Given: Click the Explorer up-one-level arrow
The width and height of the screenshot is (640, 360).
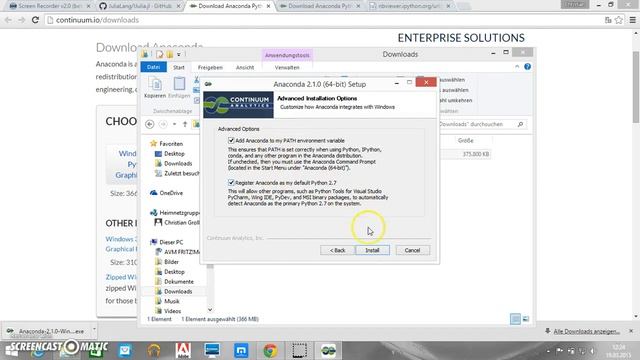Looking at the screenshot, I should [x=185, y=124].
